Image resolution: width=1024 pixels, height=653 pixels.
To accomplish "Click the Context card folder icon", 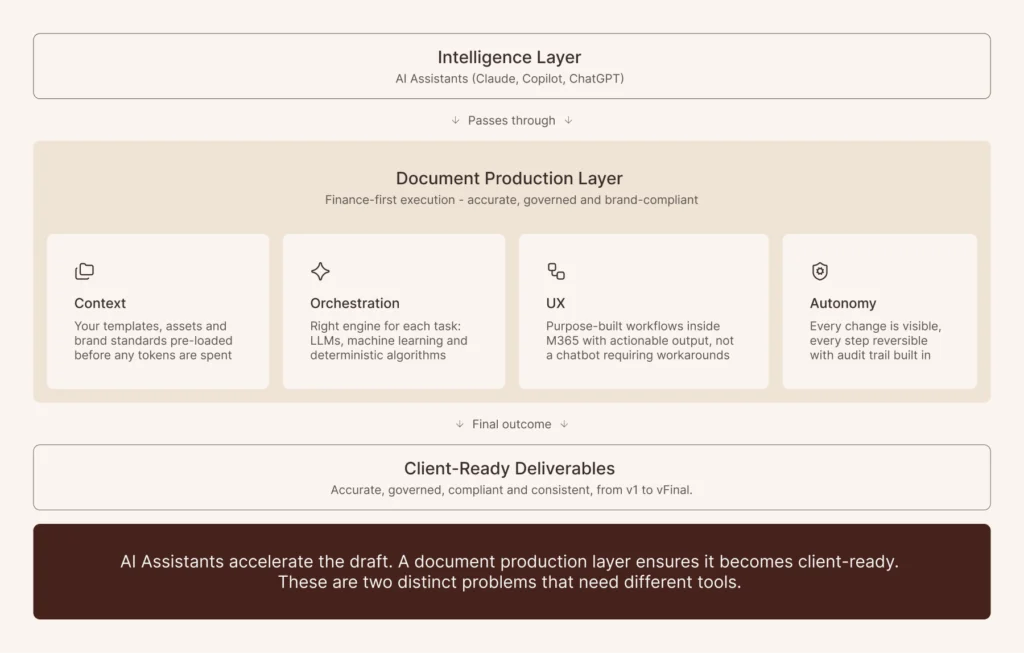I will tap(84, 271).
